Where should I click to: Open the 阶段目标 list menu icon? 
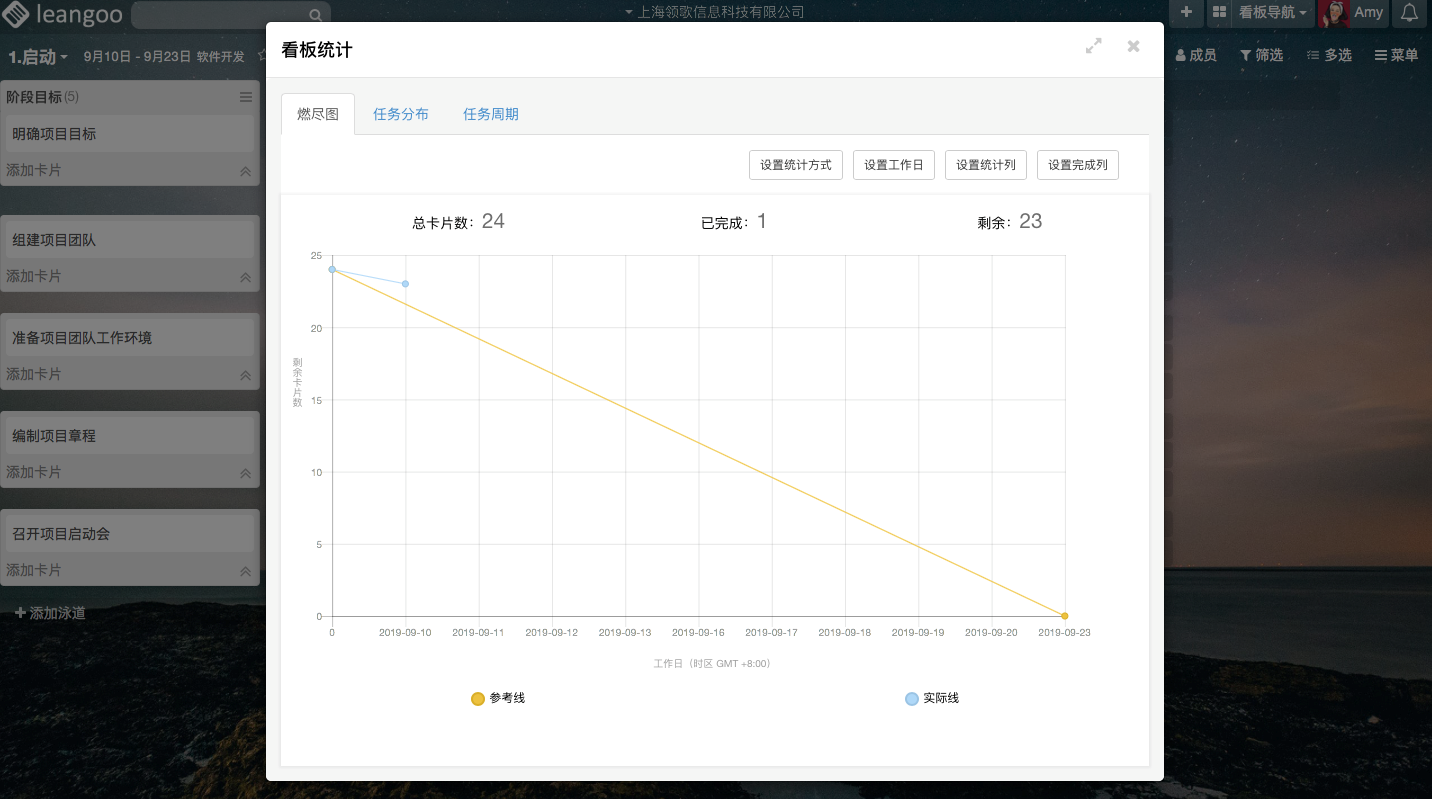click(x=246, y=97)
